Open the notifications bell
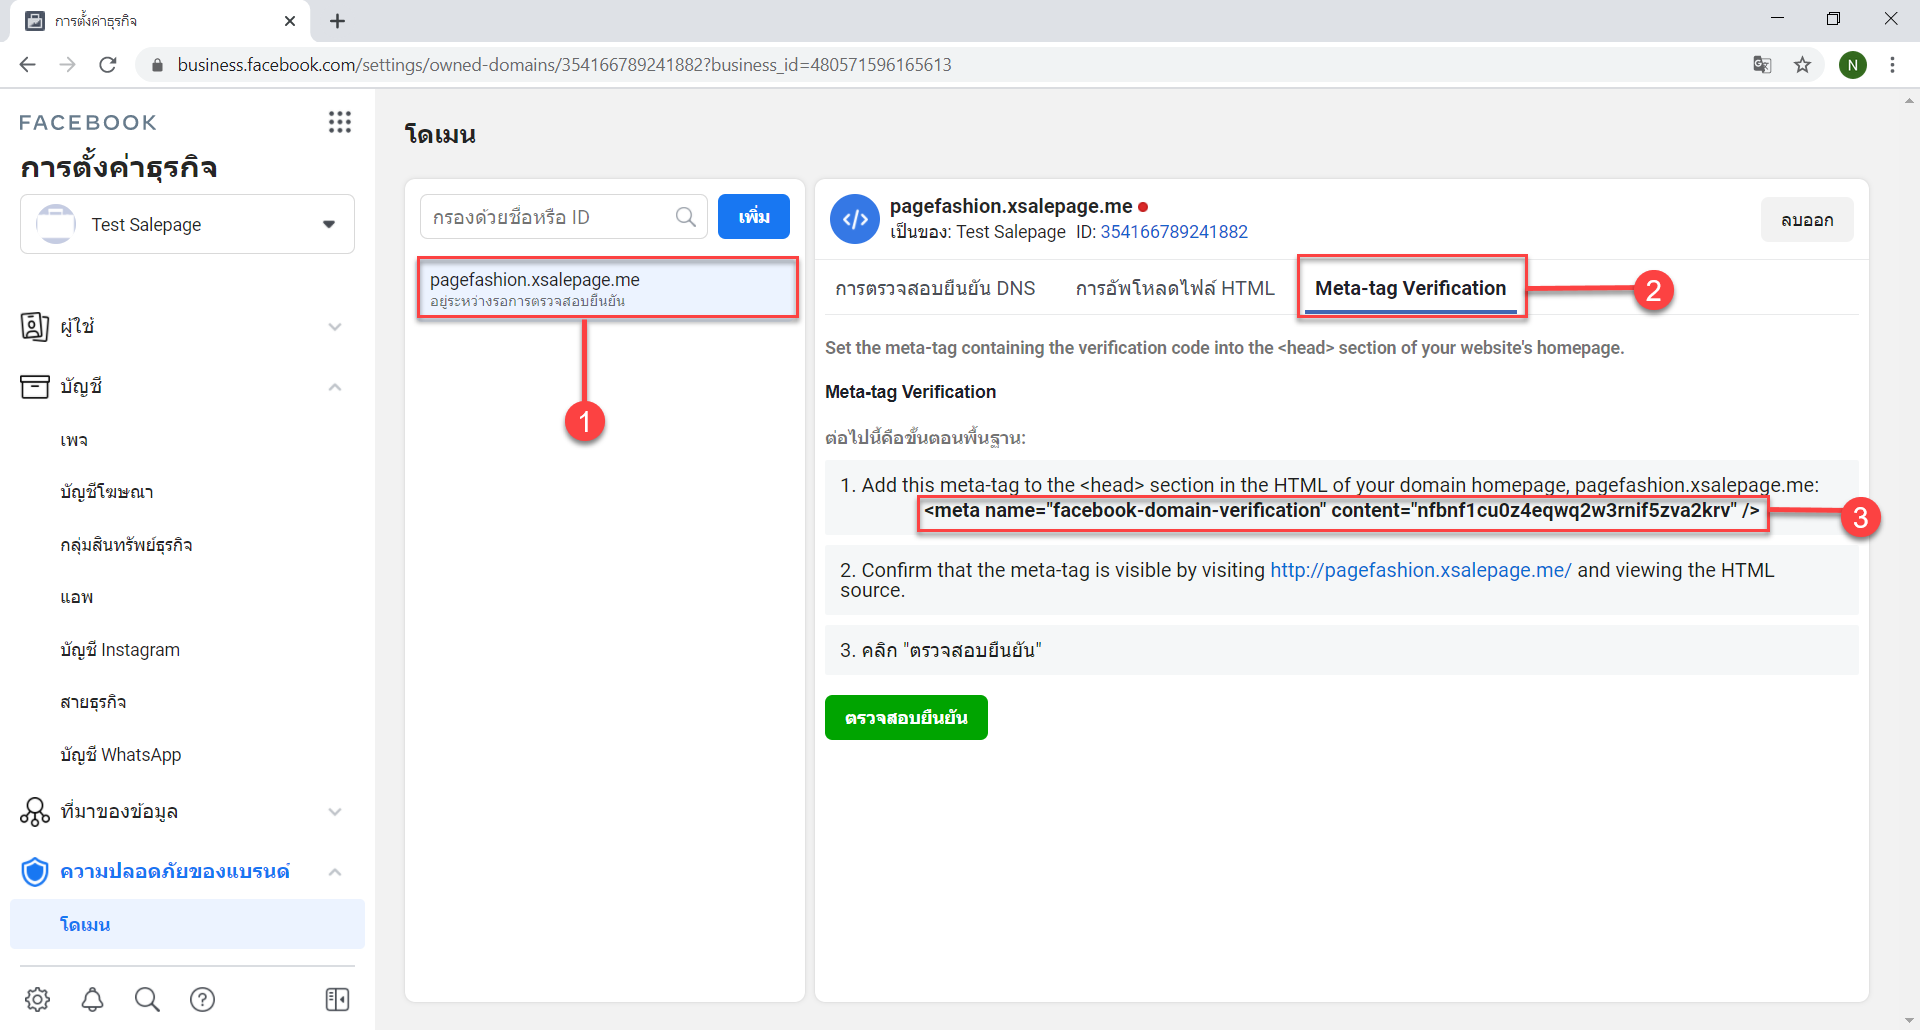The height and width of the screenshot is (1030, 1920). click(93, 999)
